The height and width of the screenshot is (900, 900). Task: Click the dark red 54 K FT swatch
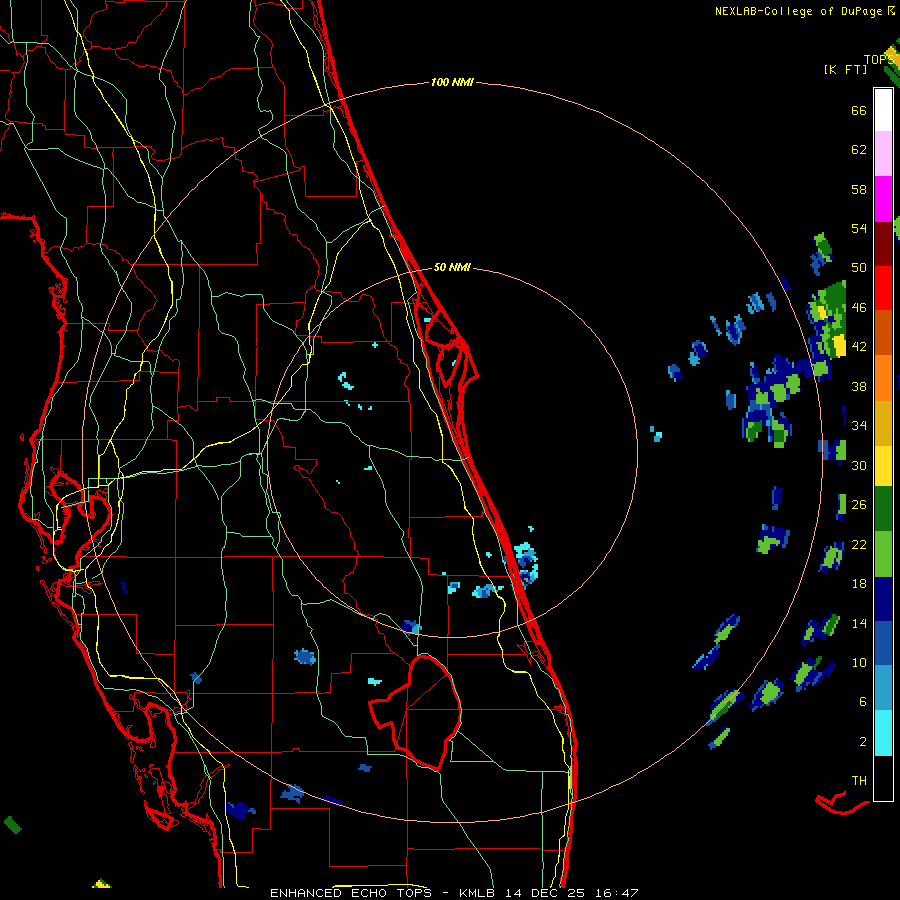[883, 243]
